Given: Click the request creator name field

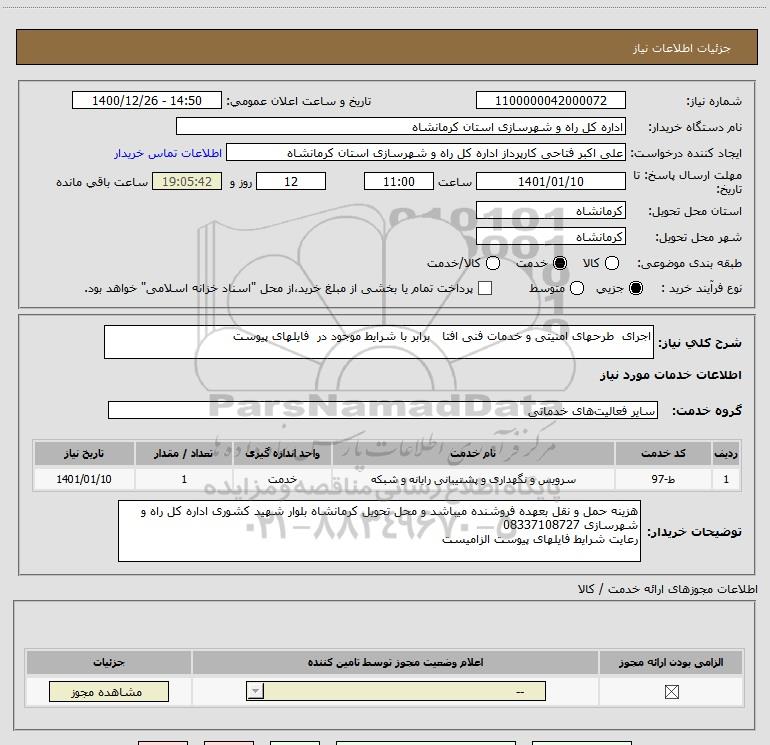Looking at the screenshot, I should [x=426, y=153].
